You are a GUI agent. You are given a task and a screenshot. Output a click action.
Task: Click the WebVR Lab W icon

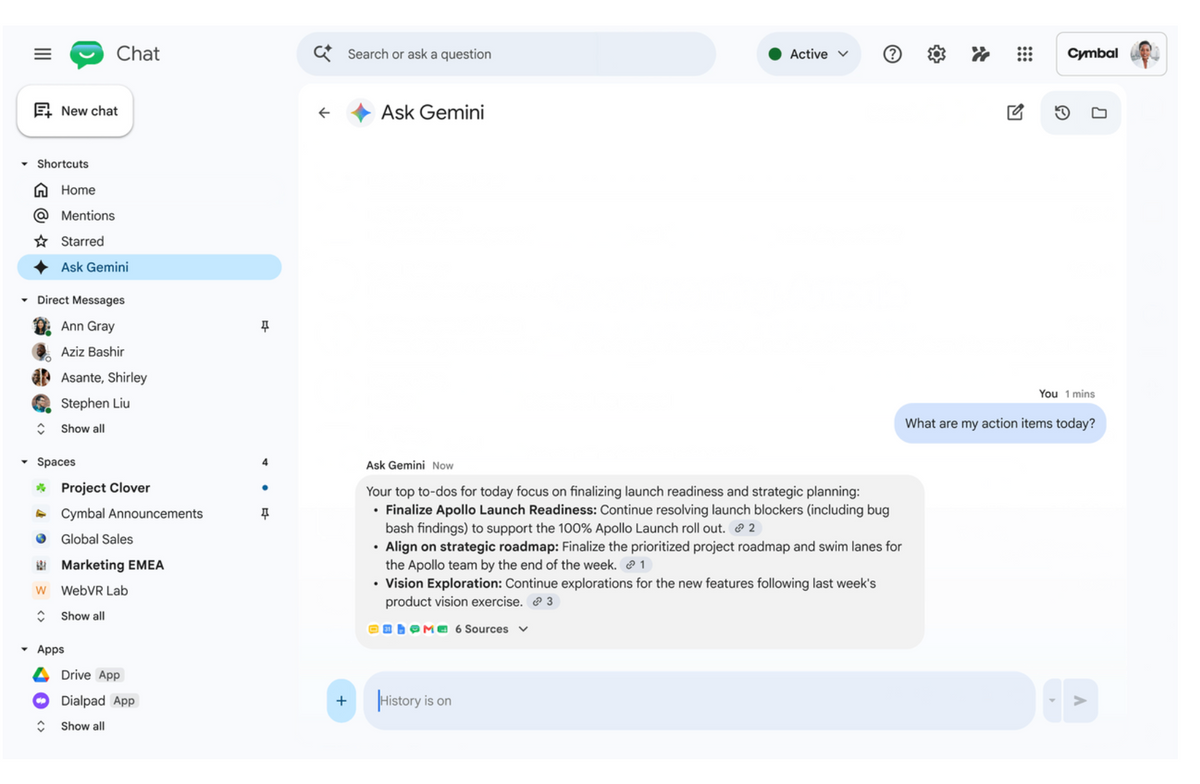pyautogui.click(x=41, y=591)
